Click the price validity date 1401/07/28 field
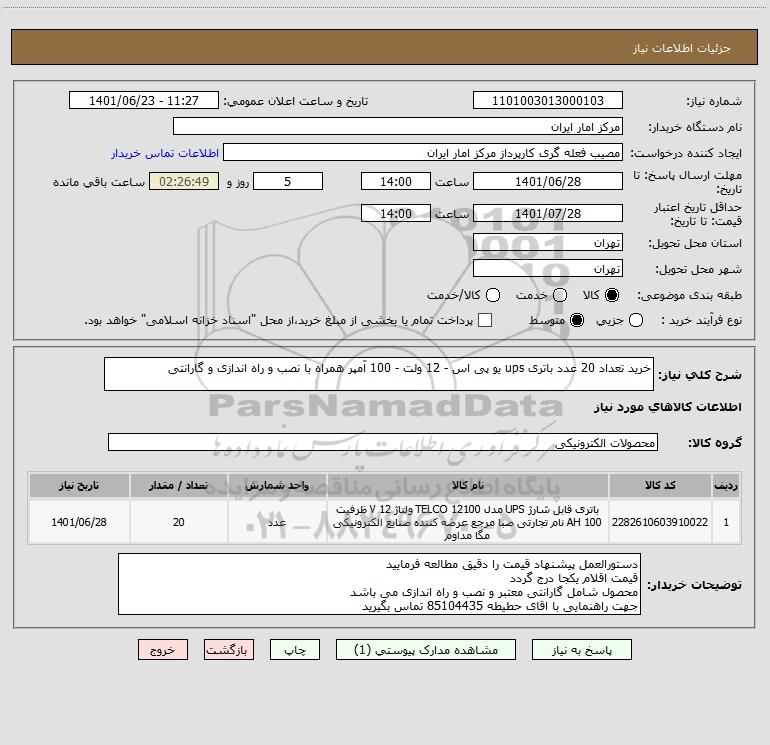Image resolution: width=770 pixels, height=745 pixels. point(548,213)
